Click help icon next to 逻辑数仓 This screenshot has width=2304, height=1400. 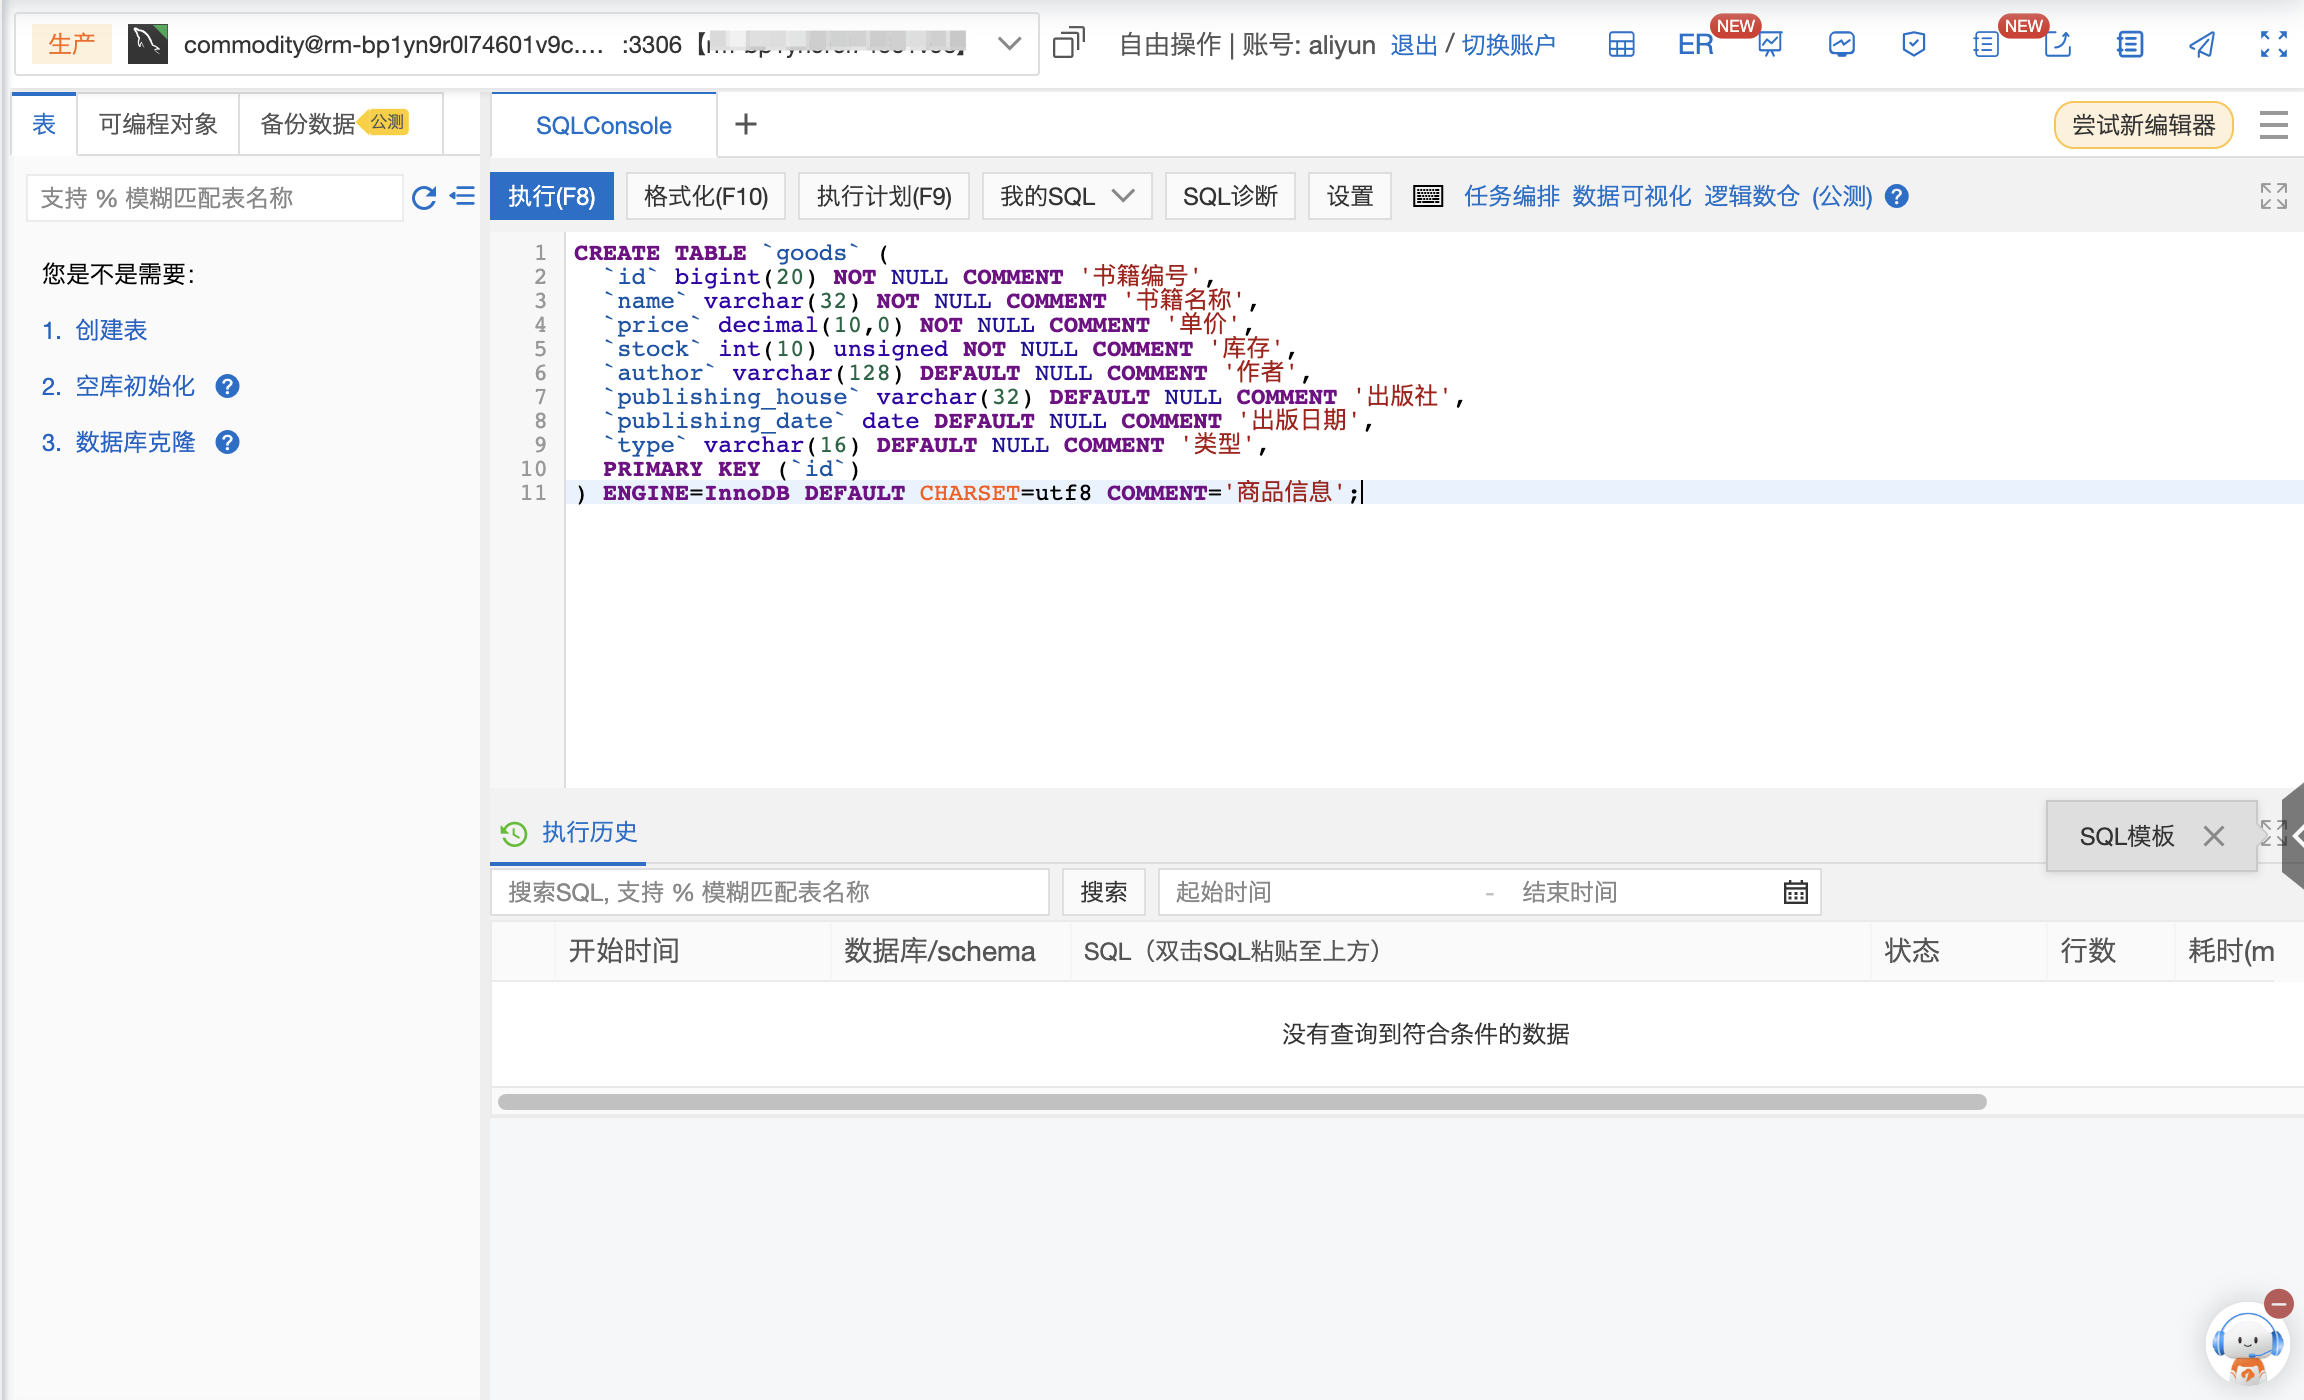pos(1896,196)
